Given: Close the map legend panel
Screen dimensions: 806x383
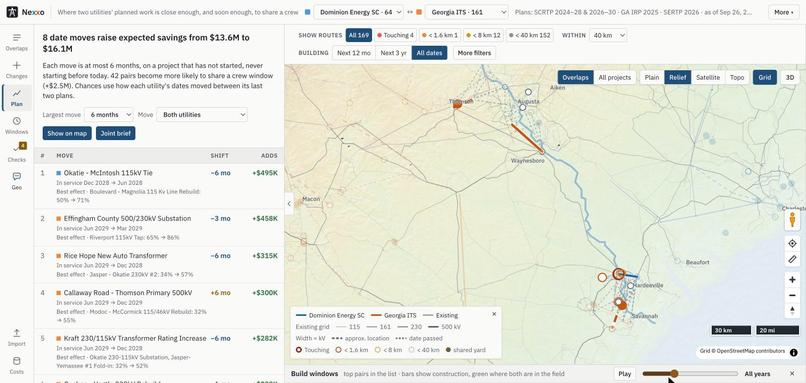Looking at the screenshot, I should click(x=494, y=314).
